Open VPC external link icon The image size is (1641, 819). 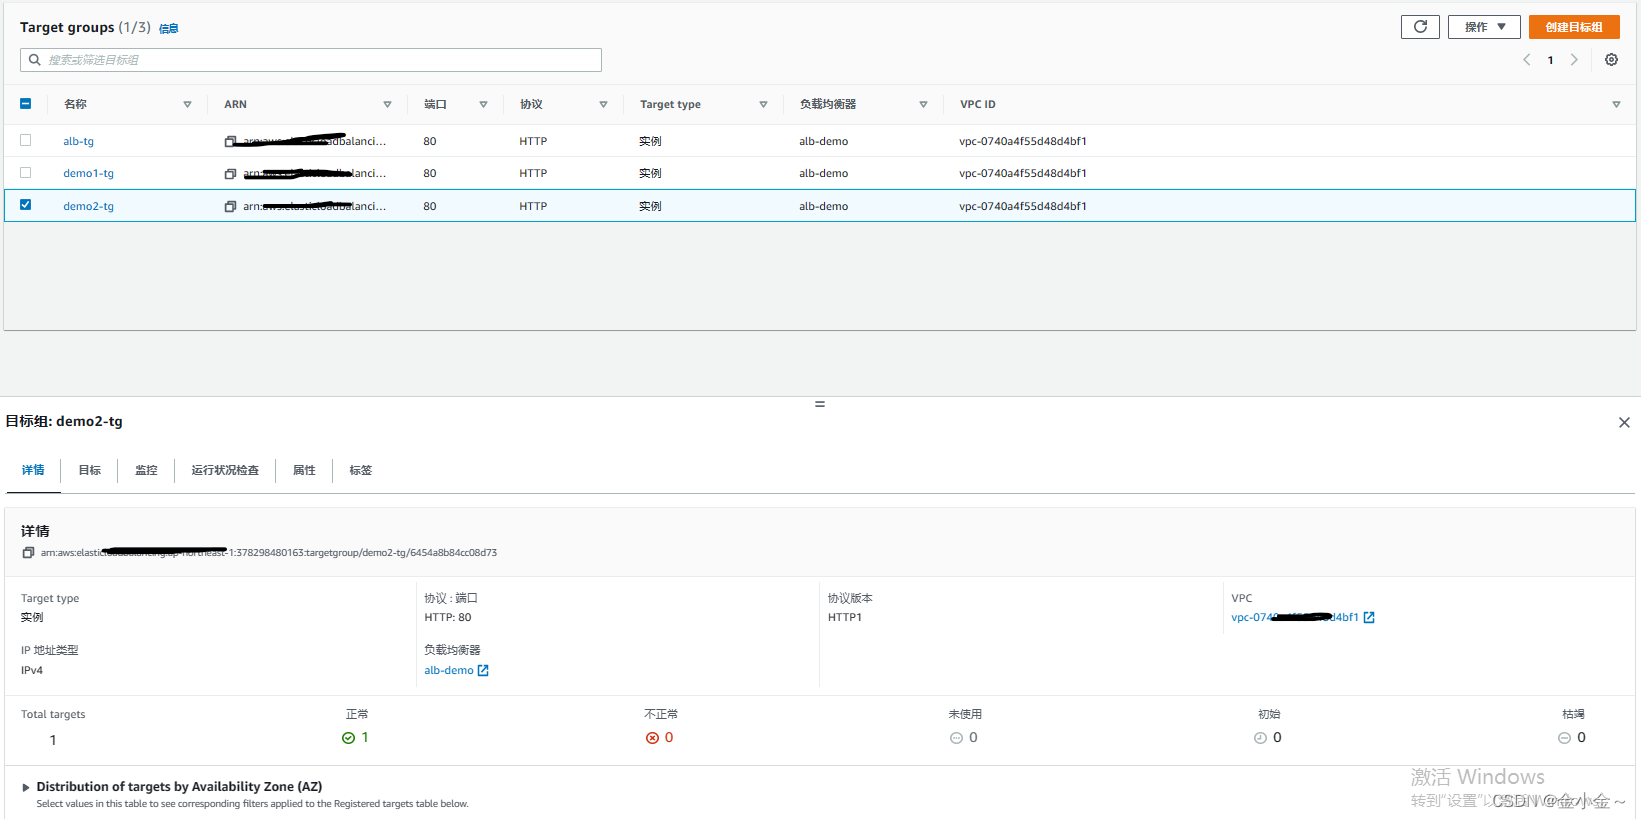(x=1369, y=618)
